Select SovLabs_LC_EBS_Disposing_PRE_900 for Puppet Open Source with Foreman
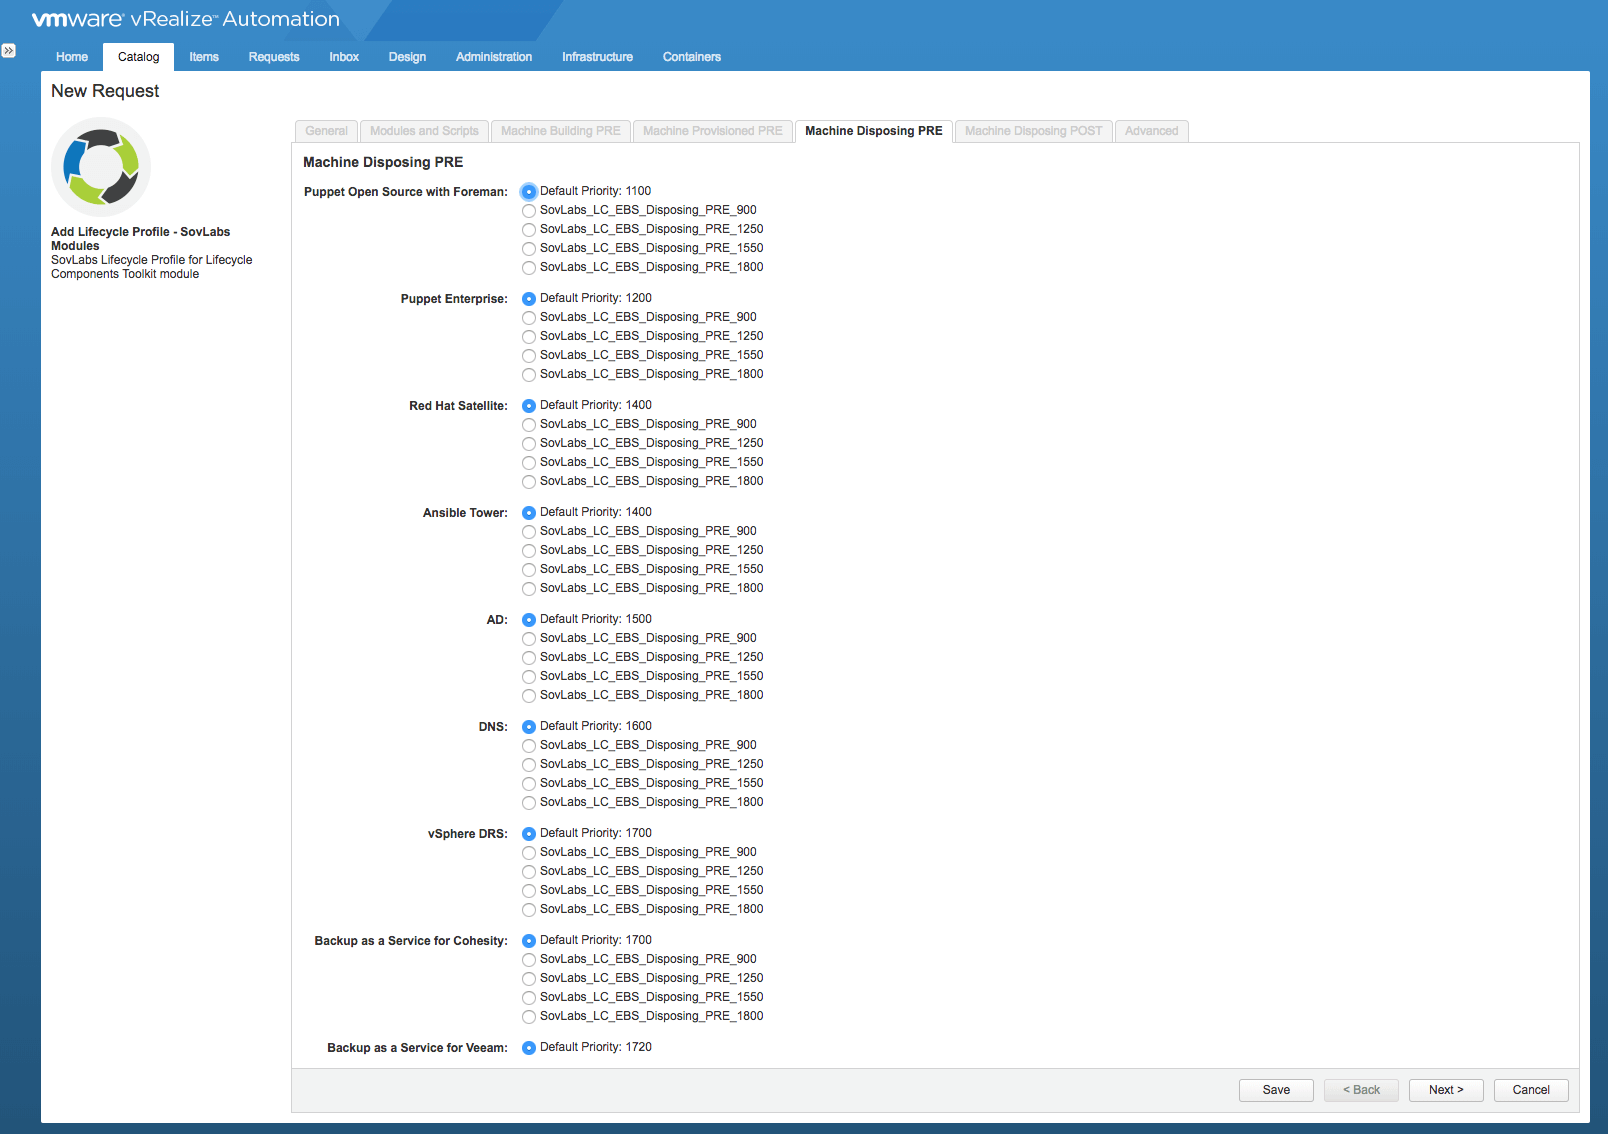The image size is (1608, 1134). 529,211
